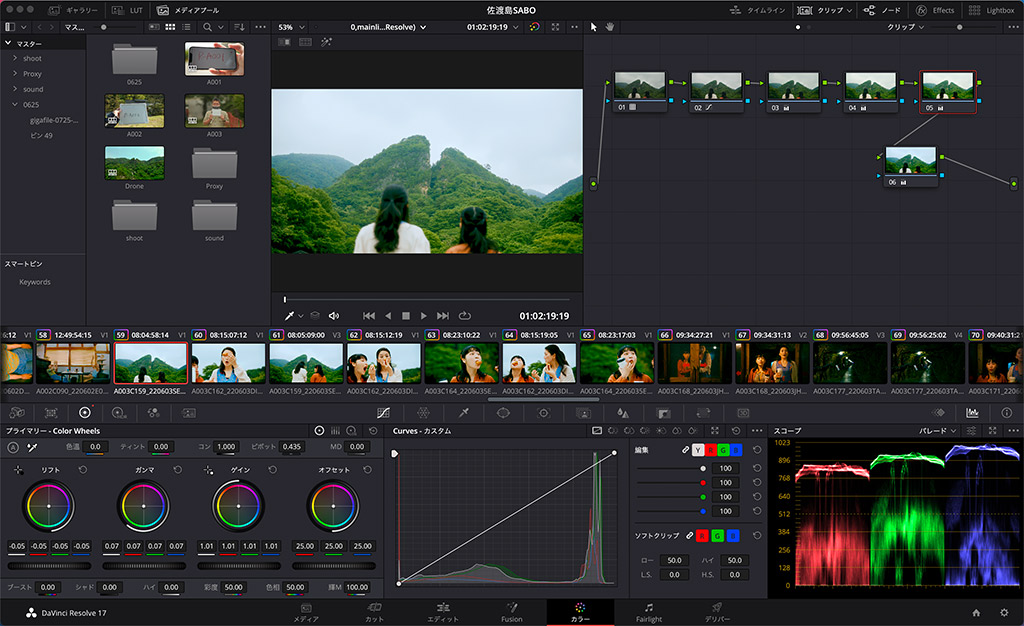The image size is (1024, 626).
Task: Open the viewer timecode options dropdown
Action: [516, 27]
